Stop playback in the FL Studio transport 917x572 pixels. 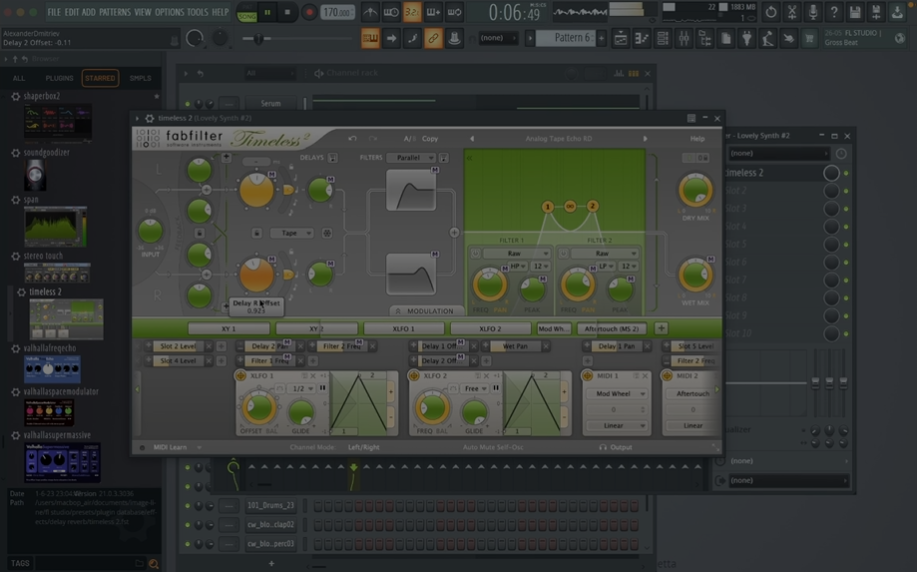point(287,12)
